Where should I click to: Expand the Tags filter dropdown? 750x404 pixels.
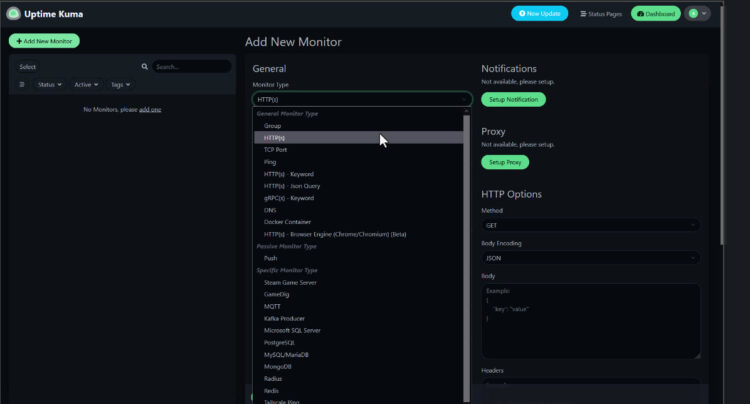coord(121,85)
